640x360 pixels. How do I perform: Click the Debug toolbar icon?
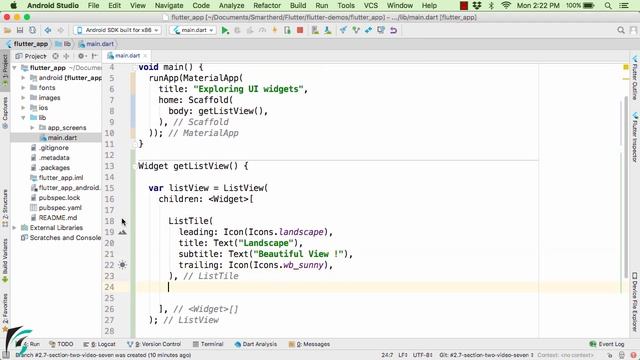(237, 30)
